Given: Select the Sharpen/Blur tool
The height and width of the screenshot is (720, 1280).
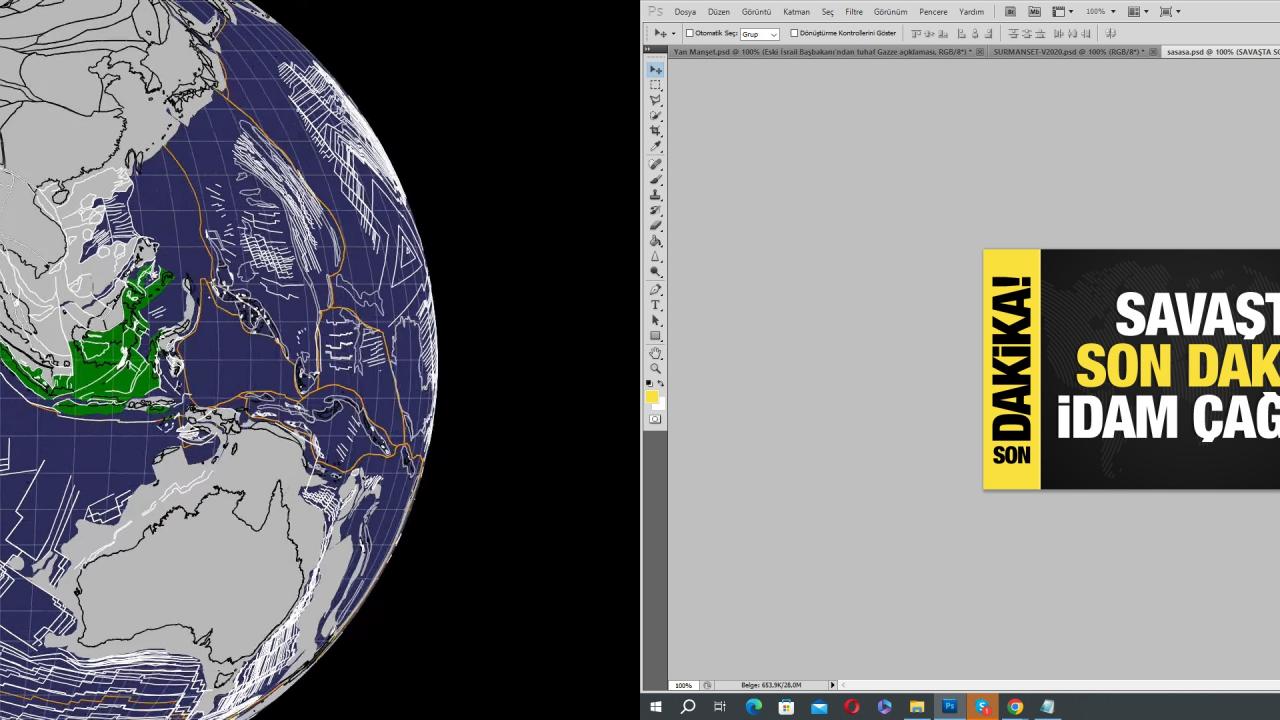Looking at the screenshot, I should click(655, 257).
